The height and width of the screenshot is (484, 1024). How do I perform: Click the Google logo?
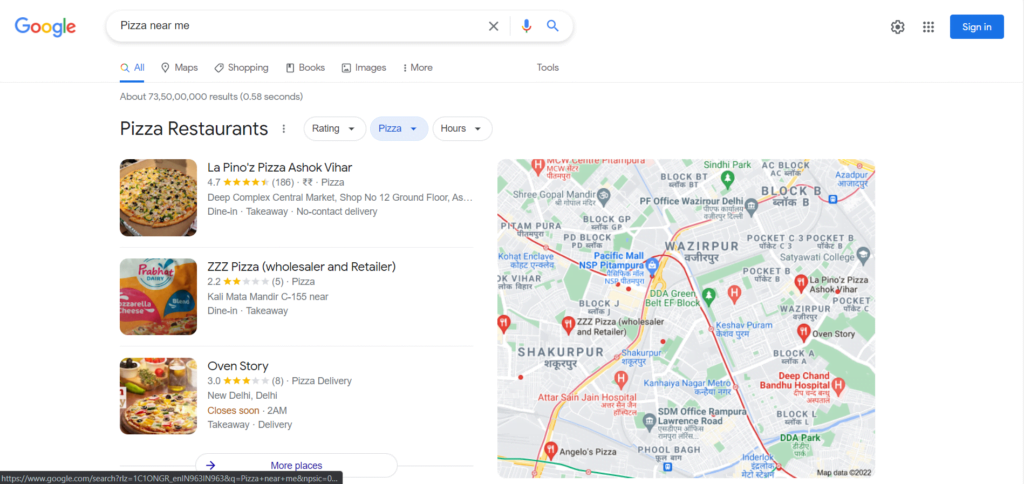[45, 26]
